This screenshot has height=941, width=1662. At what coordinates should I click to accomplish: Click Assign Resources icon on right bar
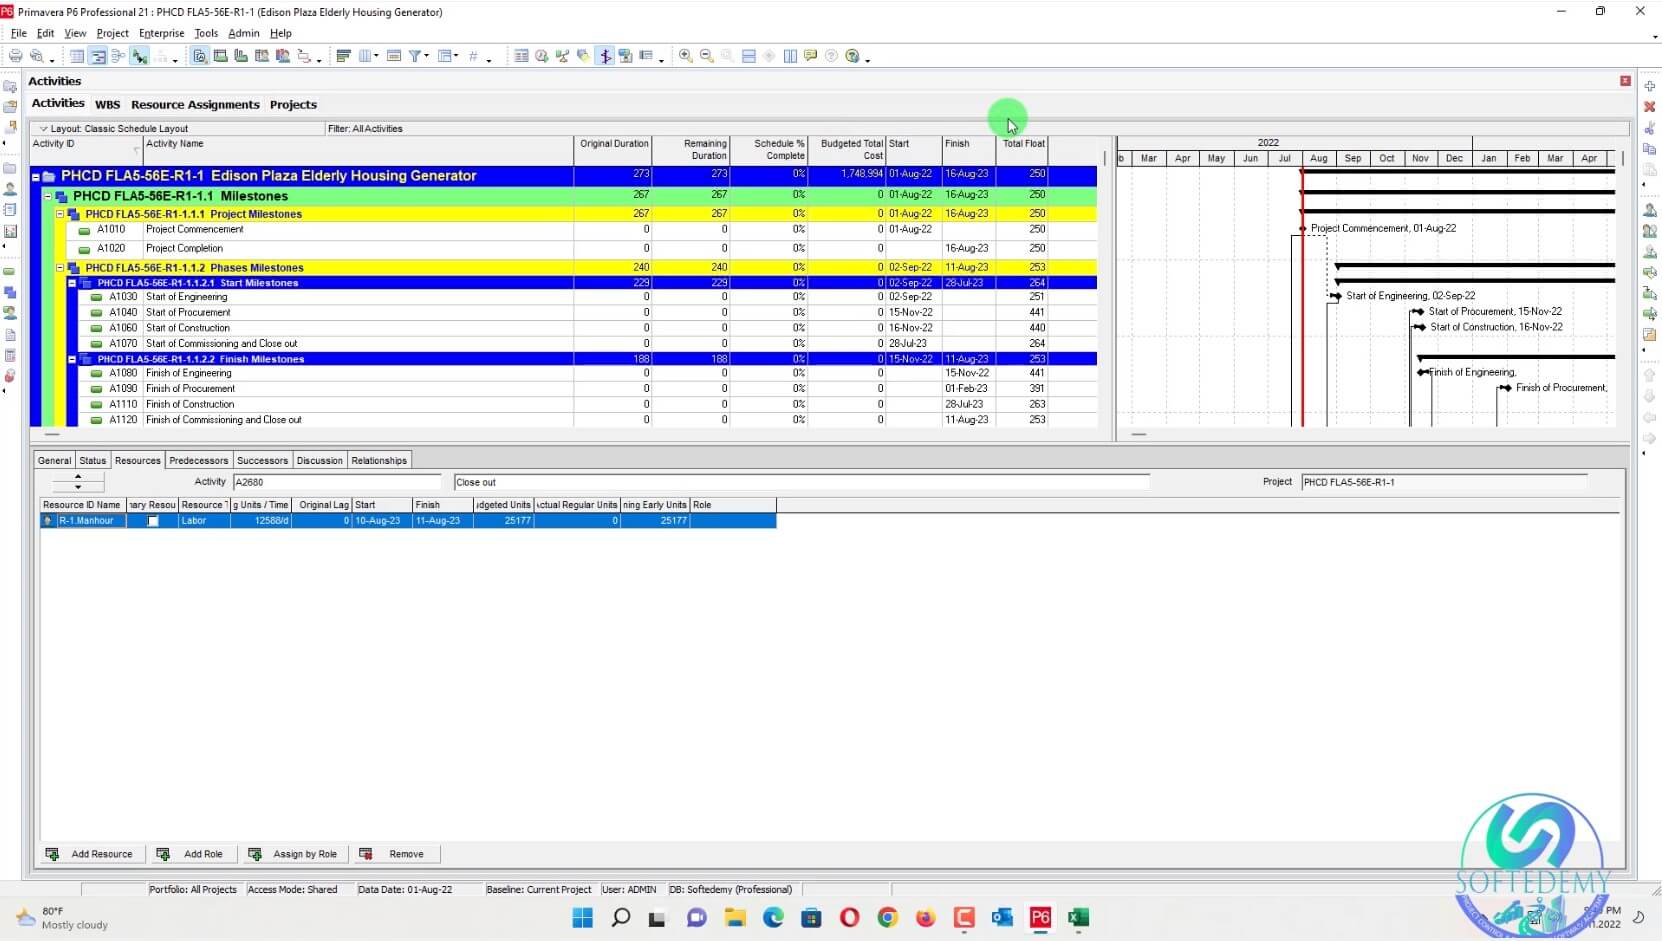click(1650, 210)
